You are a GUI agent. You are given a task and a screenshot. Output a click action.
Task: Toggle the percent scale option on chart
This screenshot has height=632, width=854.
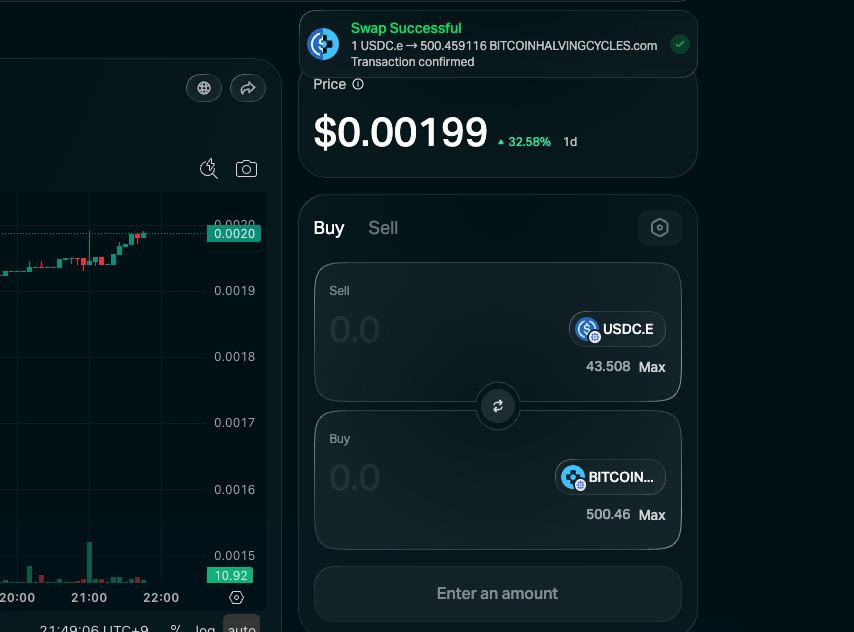tap(175, 628)
